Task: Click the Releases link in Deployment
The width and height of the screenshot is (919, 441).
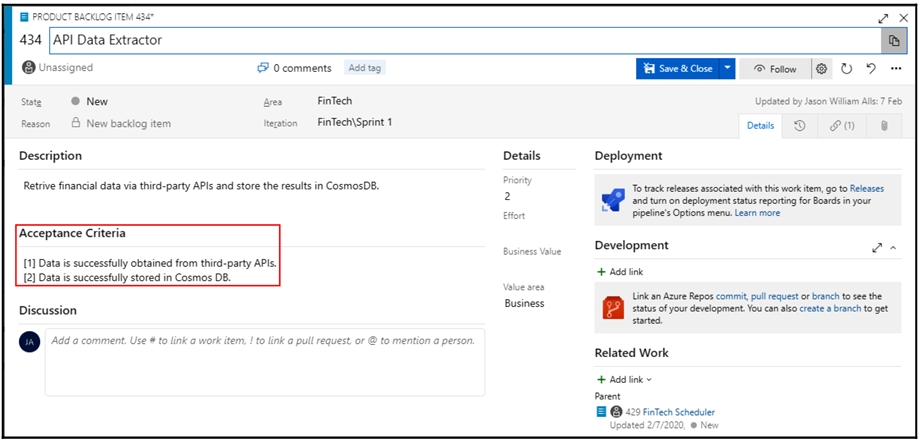Action: click(866, 188)
